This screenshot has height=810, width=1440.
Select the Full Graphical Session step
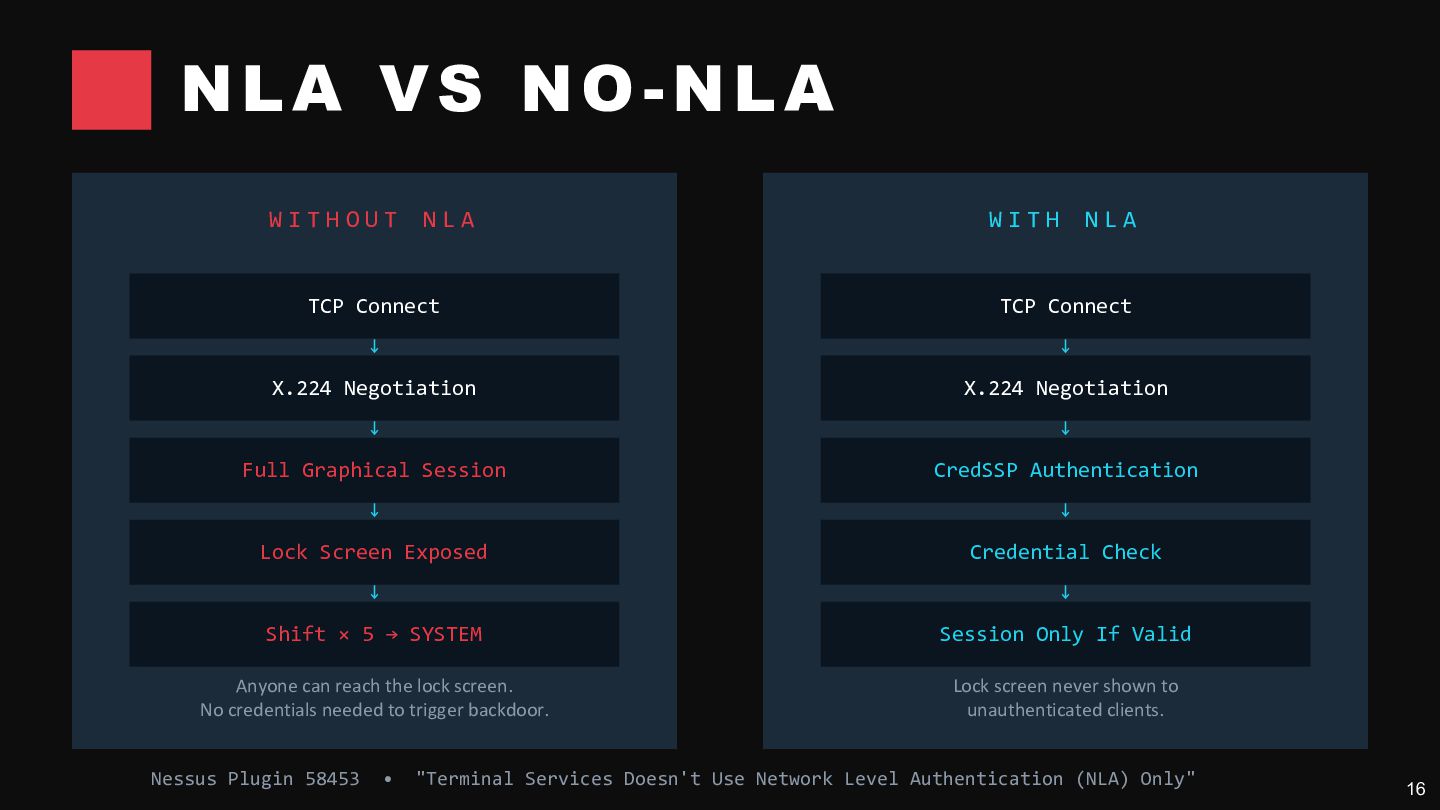click(374, 470)
